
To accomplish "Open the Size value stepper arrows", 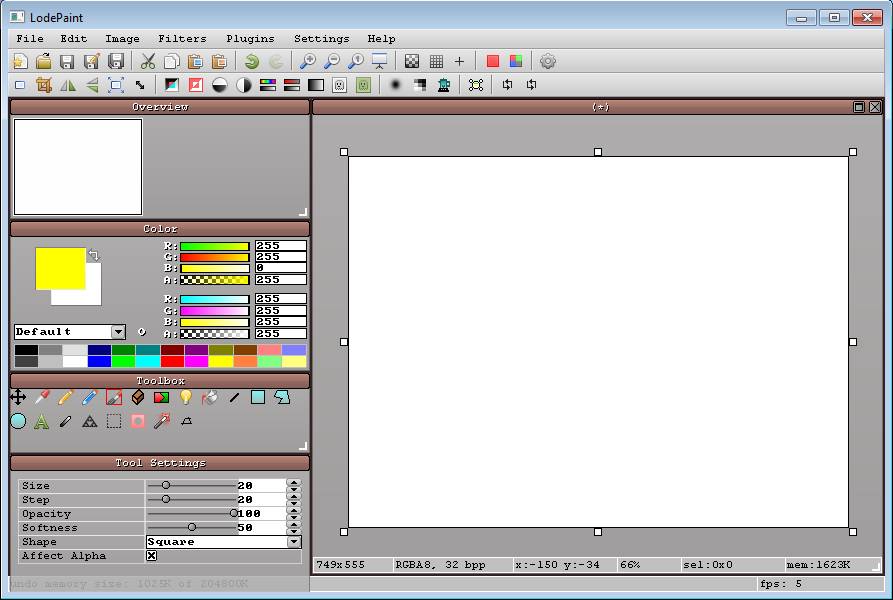I will click(295, 485).
